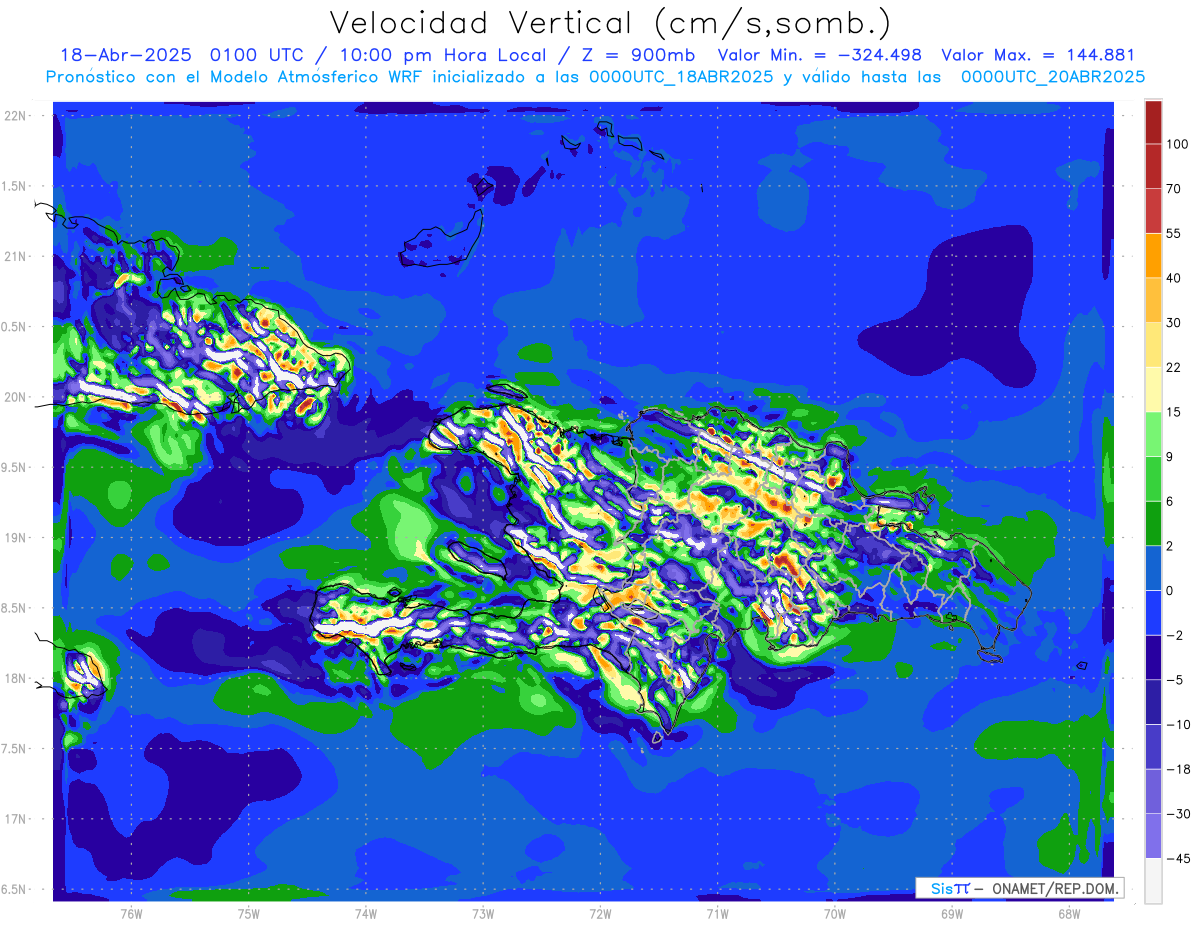The width and height of the screenshot is (1200, 927).
Task: Pick the light violet swatch between -45 and -30
Action: click(1153, 836)
